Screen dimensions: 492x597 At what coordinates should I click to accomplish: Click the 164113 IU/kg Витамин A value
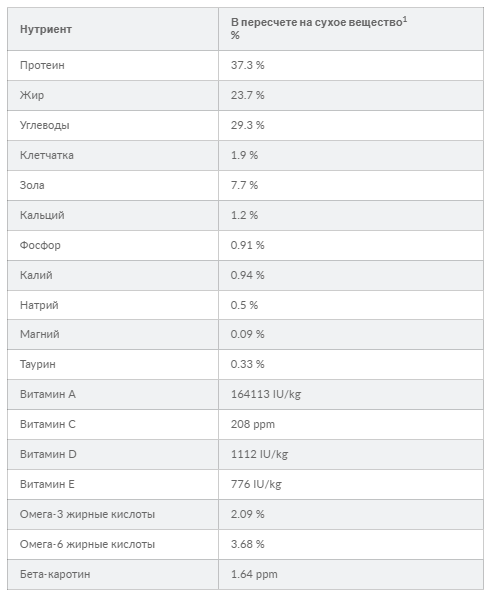tap(266, 394)
